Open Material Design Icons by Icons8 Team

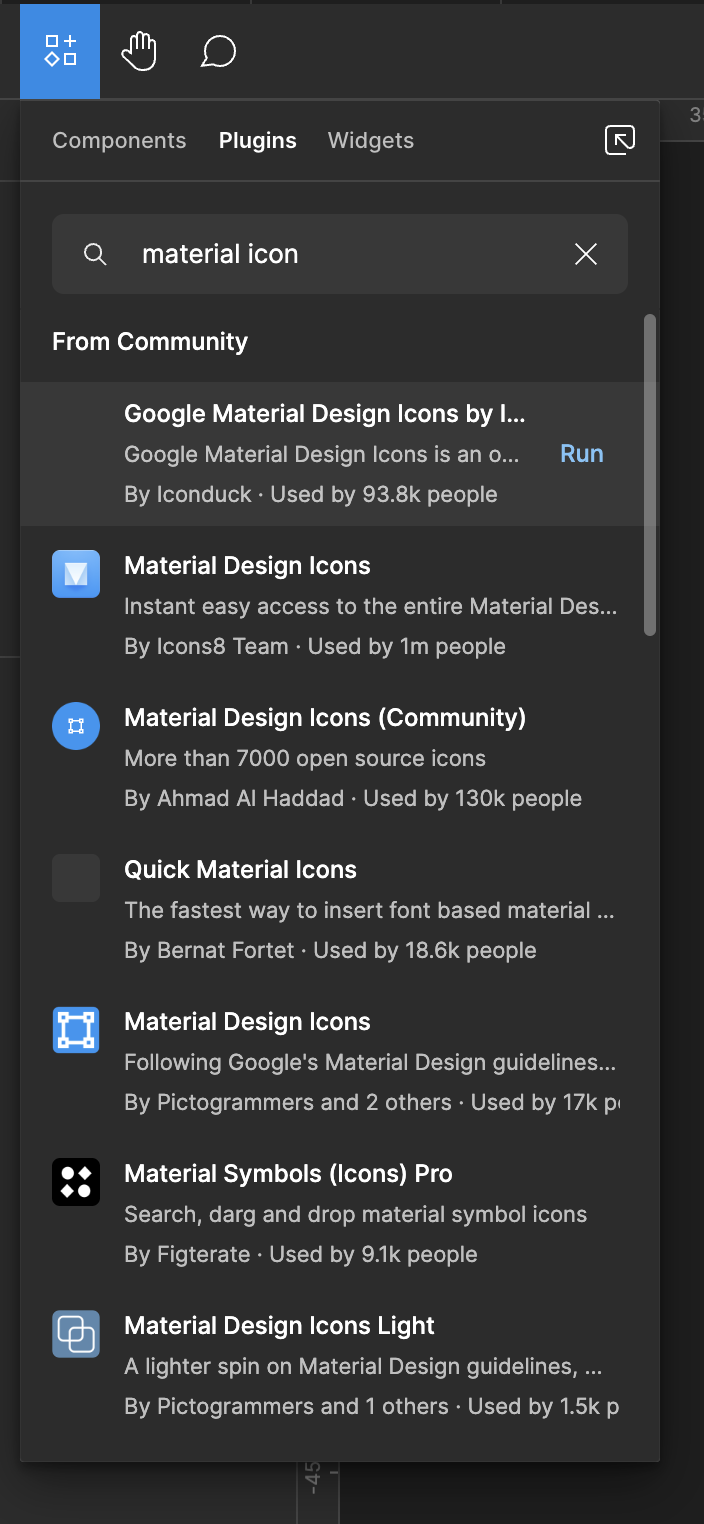click(x=340, y=606)
